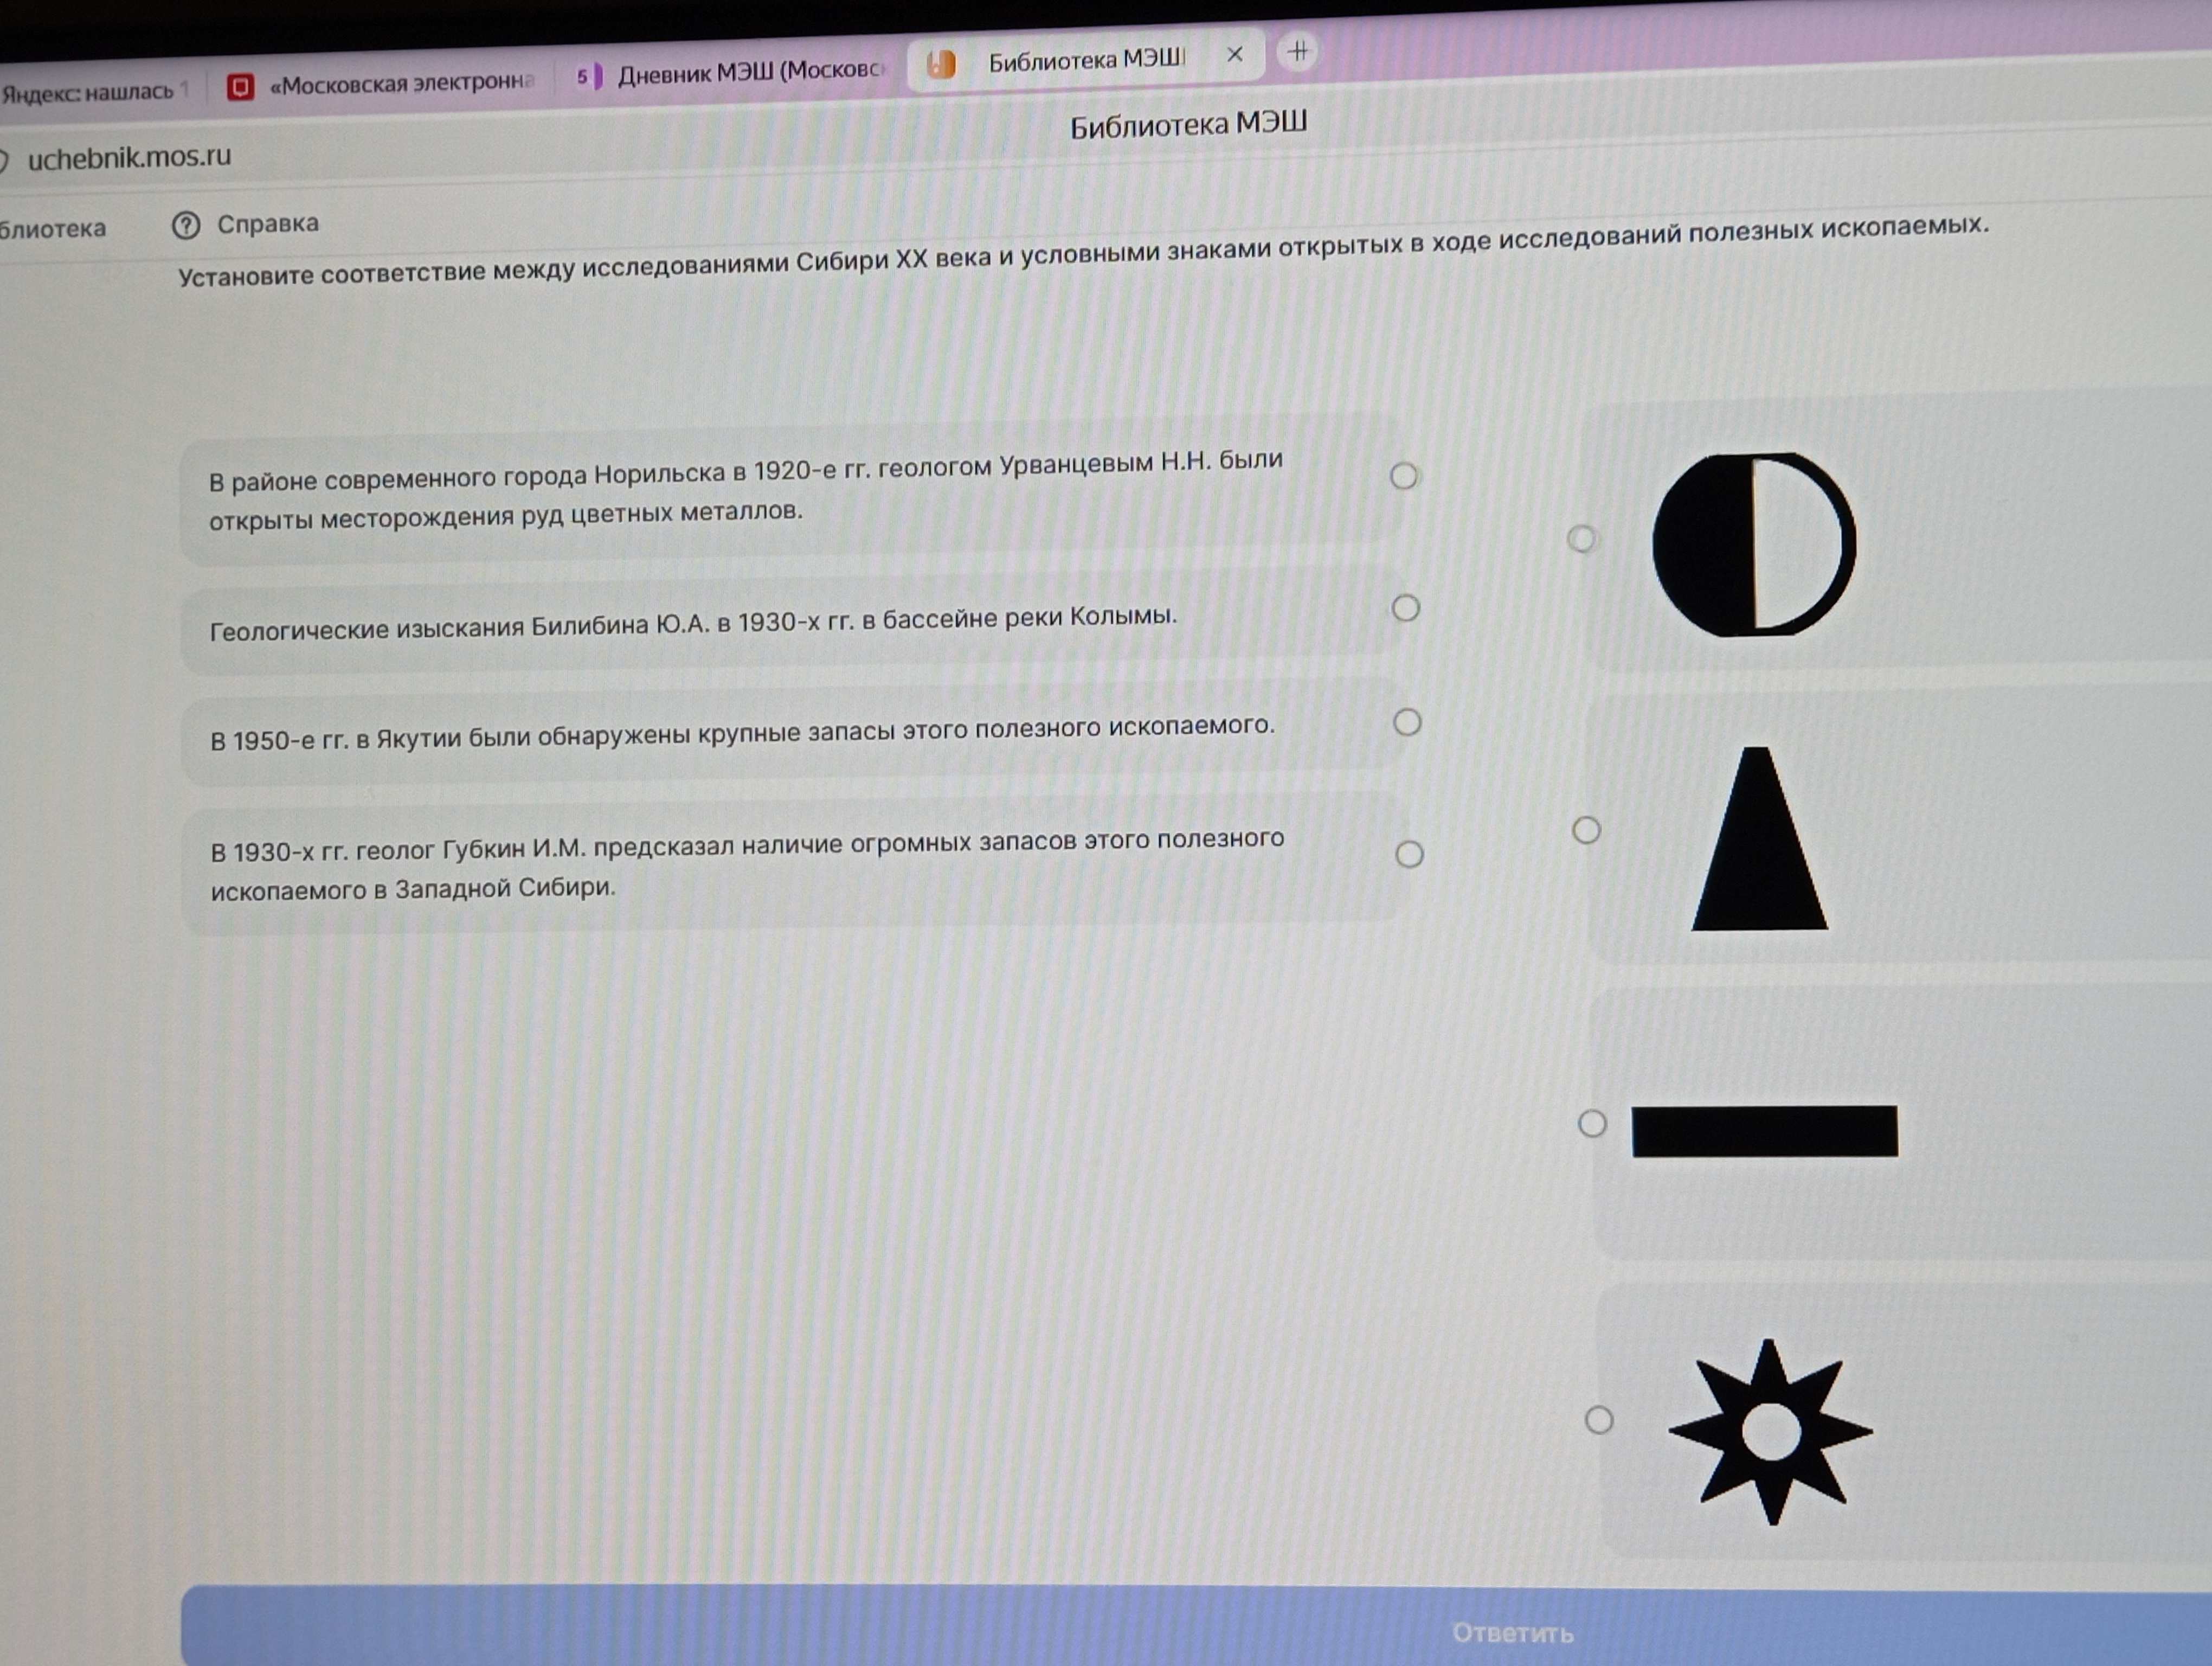Click the uchebnik.mos.ru address bar
Screen dimensions: 2212x1666
[x=129, y=157]
